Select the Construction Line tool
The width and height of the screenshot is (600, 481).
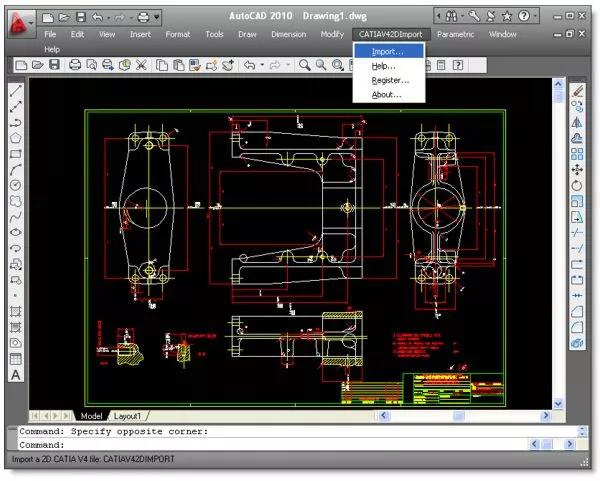coord(16,107)
